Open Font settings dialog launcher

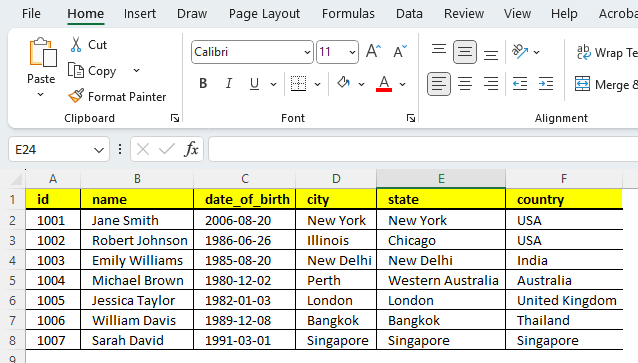(411, 118)
